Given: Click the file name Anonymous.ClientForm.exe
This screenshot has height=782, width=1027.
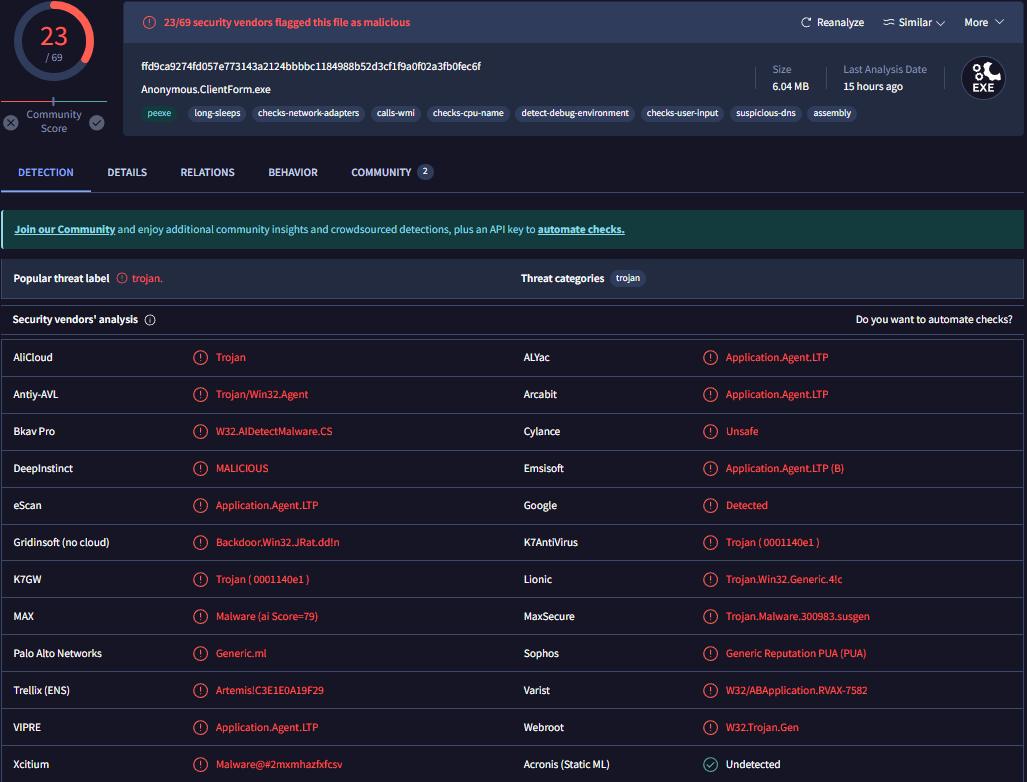Looking at the screenshot, I should coord(206,89).
